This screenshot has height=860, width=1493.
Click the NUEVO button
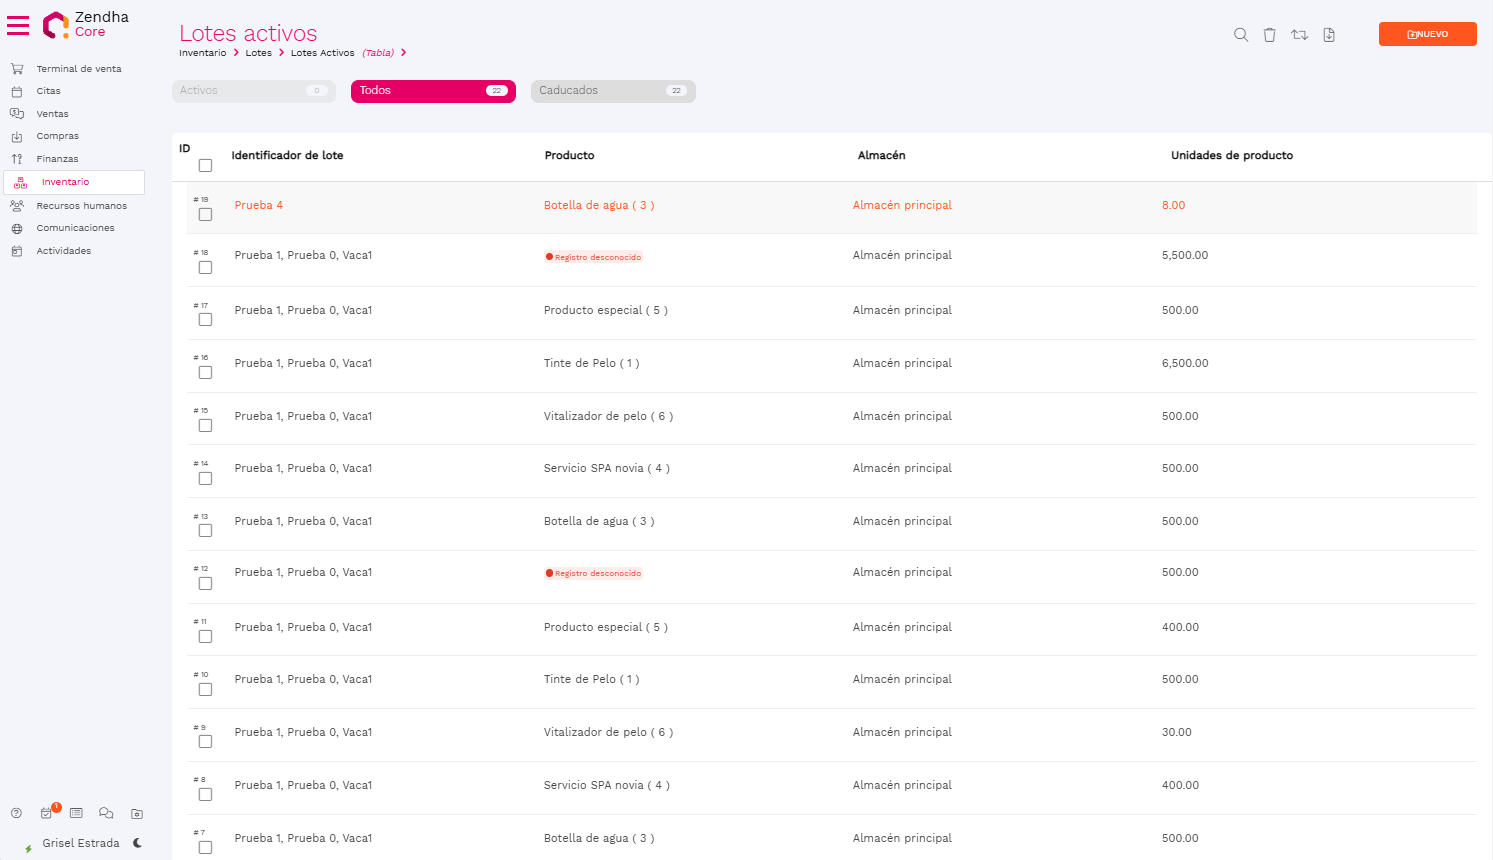click(1427, 34)
